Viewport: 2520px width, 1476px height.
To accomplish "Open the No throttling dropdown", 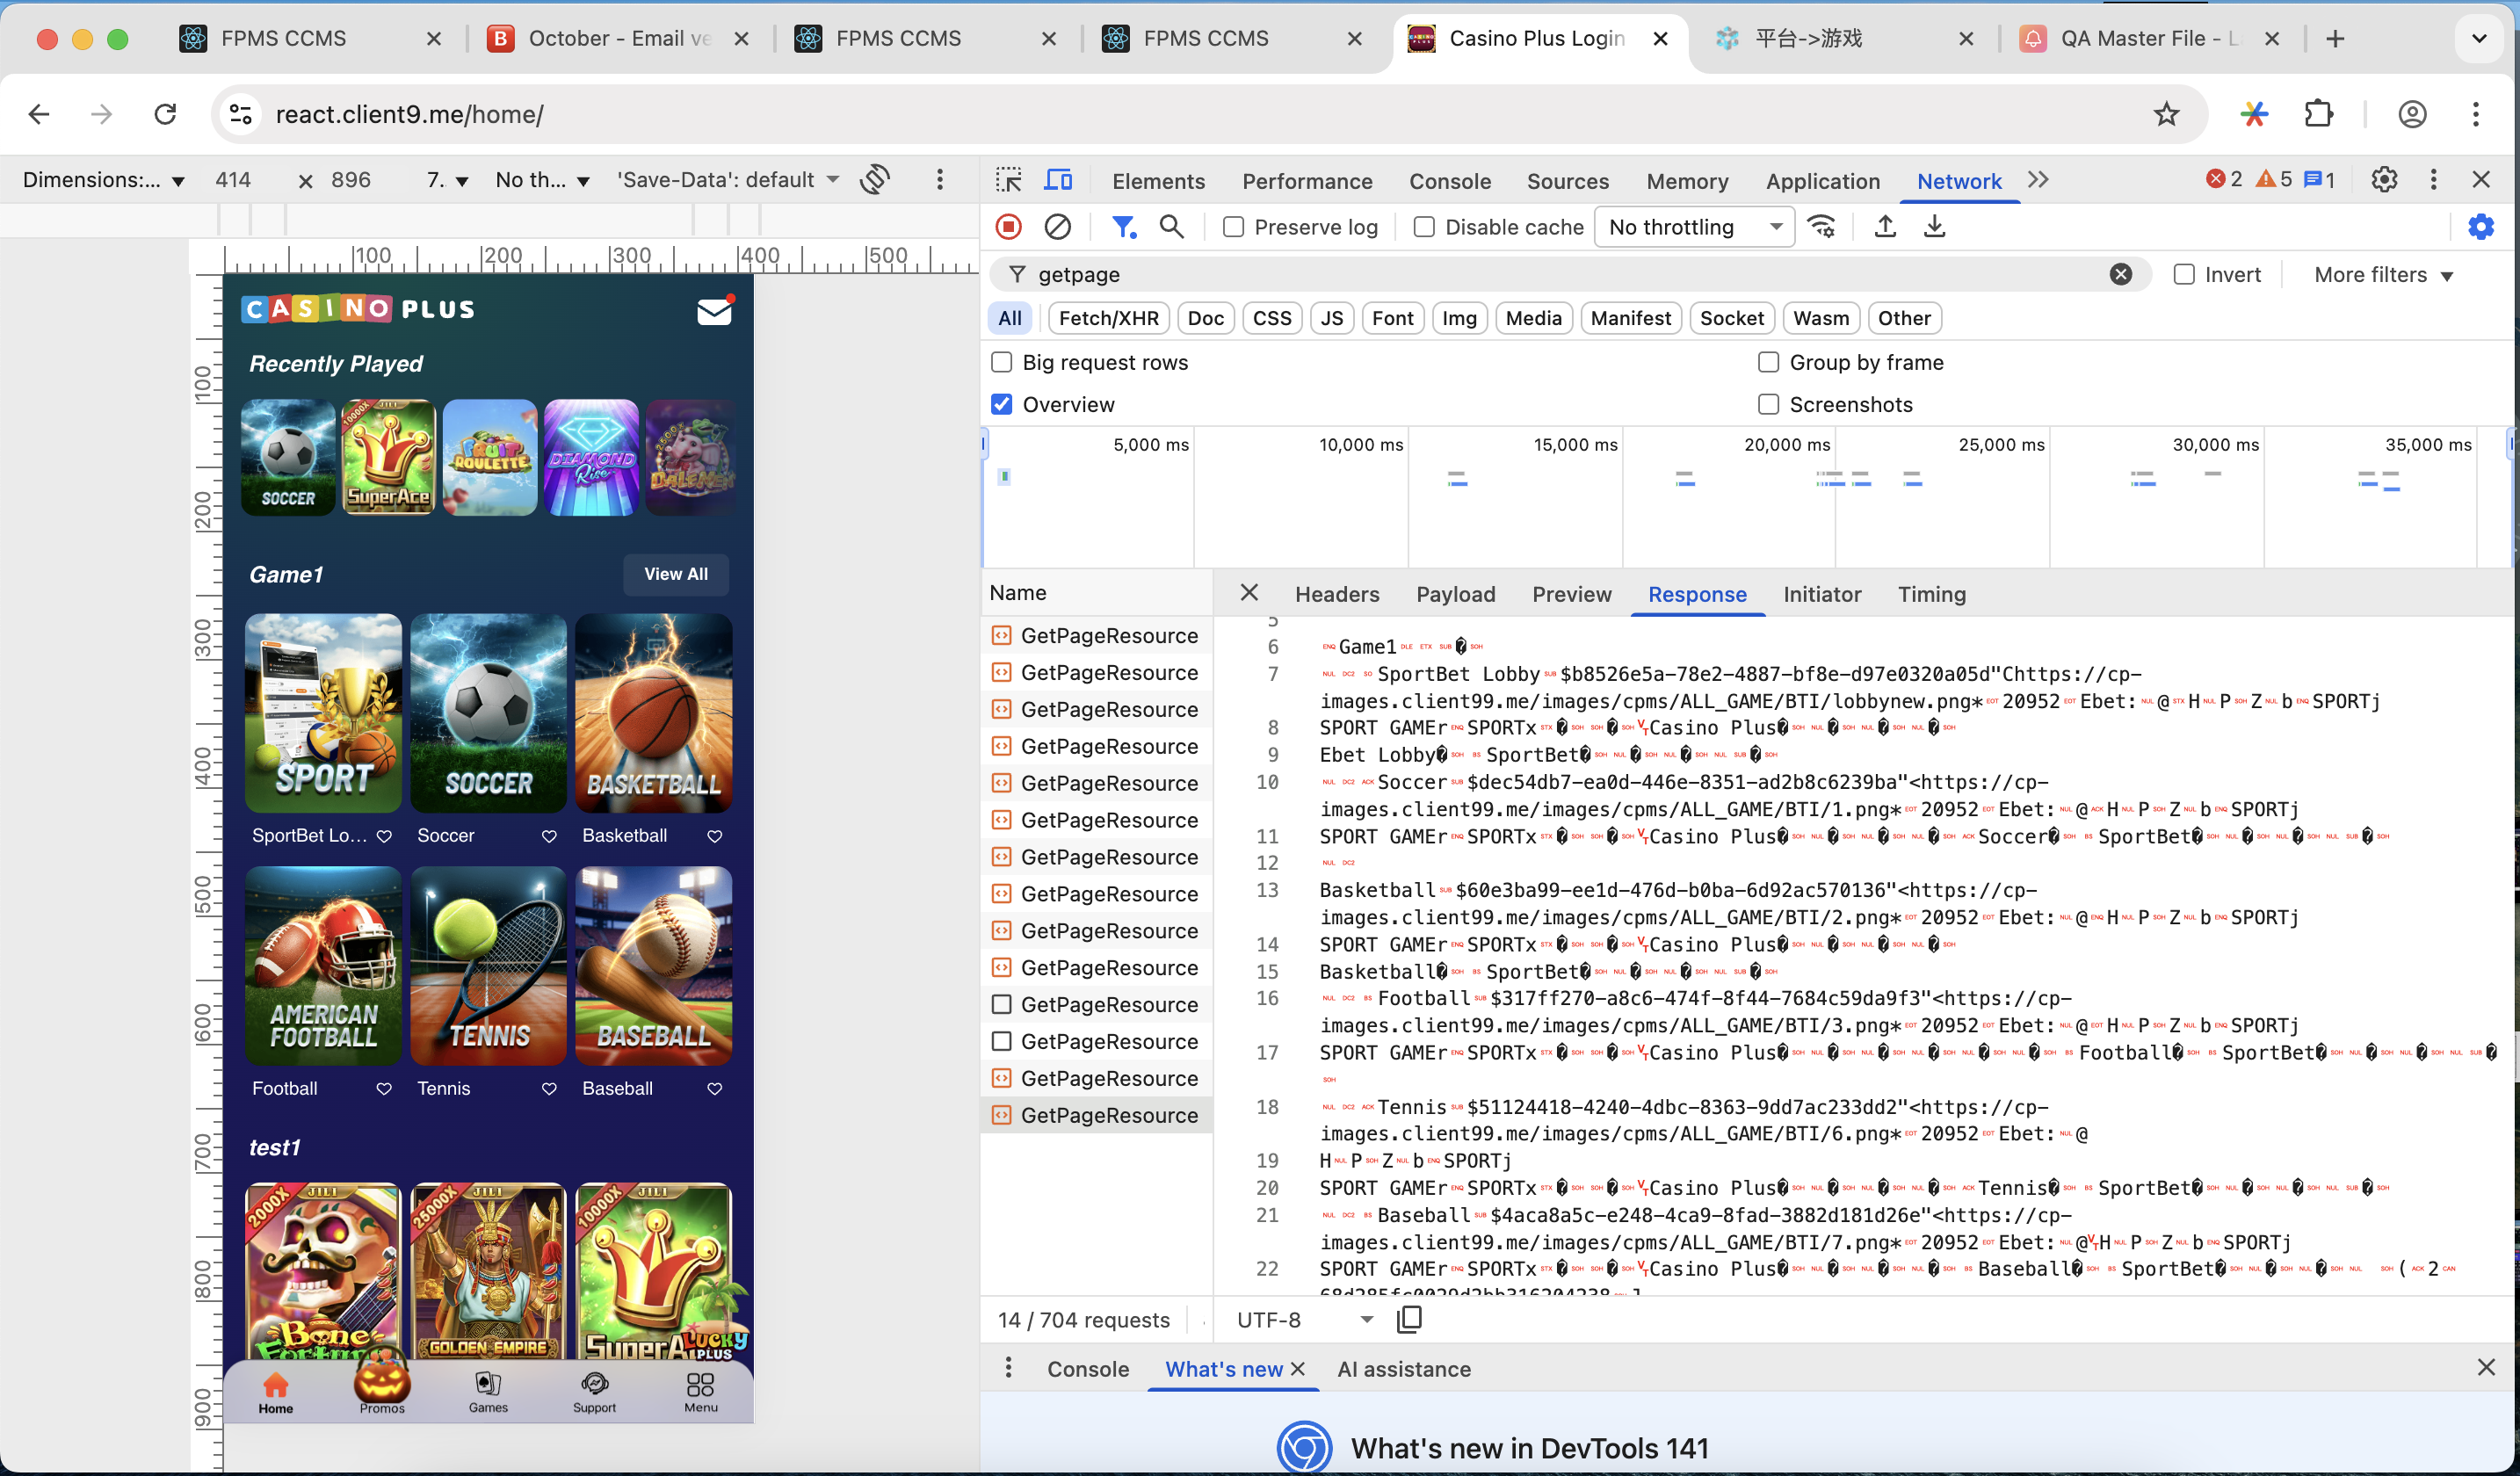I will [x=1694, y=227].
